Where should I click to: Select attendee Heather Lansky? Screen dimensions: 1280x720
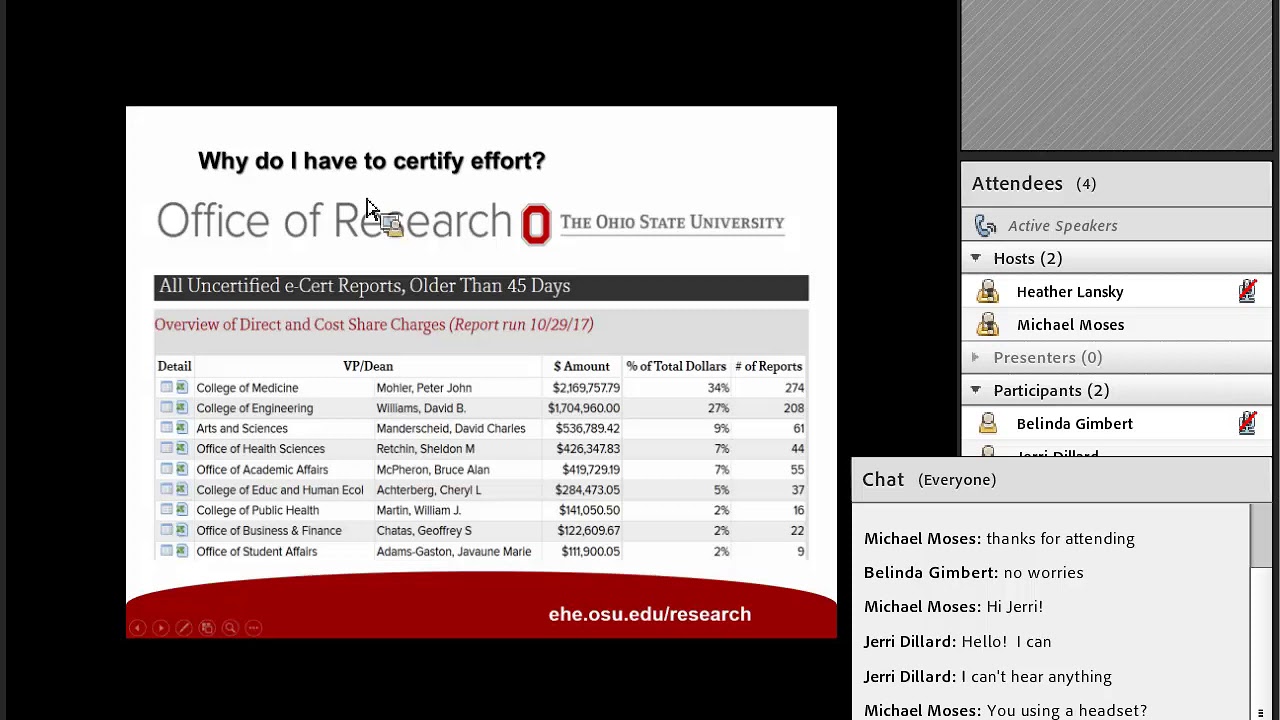1070,292
